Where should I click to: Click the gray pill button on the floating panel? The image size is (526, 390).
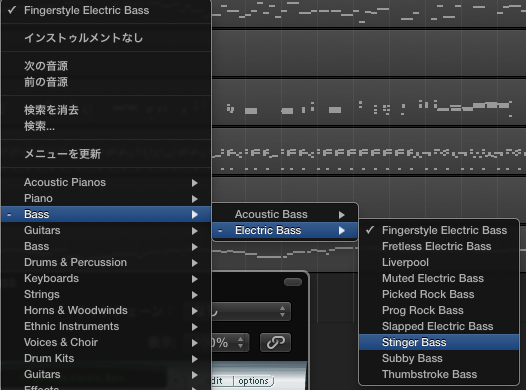293,282
